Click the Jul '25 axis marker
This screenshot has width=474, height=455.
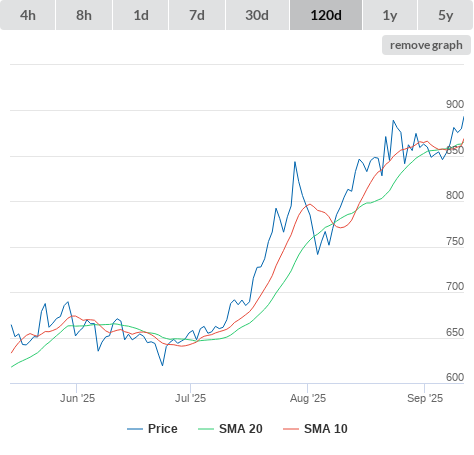coord(190,398)
